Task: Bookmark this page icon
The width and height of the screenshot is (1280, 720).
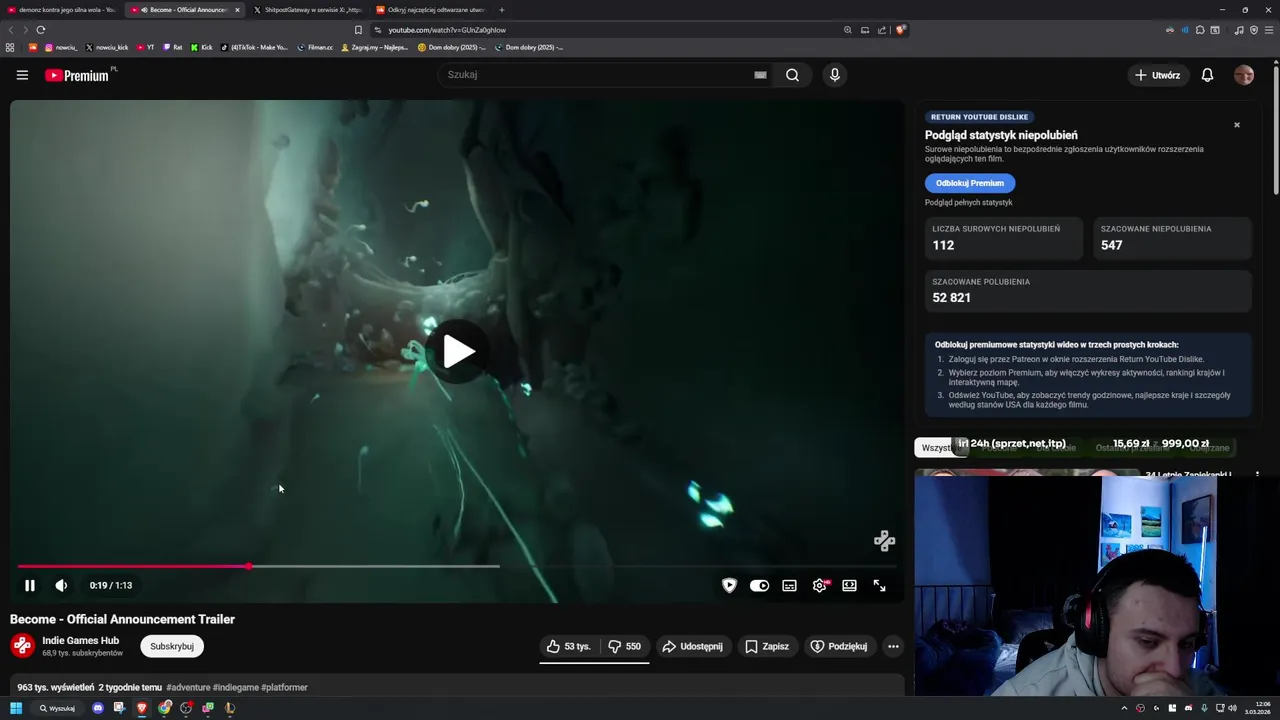Action: pyautogui.click(x=358, y=30)
